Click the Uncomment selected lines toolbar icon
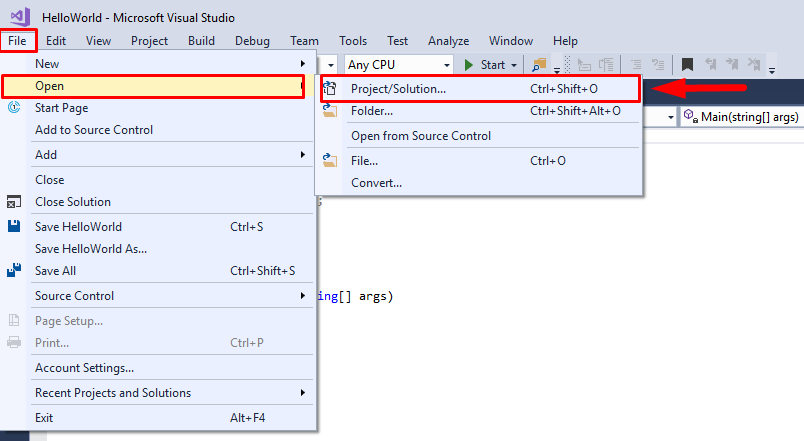 coord(658,65)
